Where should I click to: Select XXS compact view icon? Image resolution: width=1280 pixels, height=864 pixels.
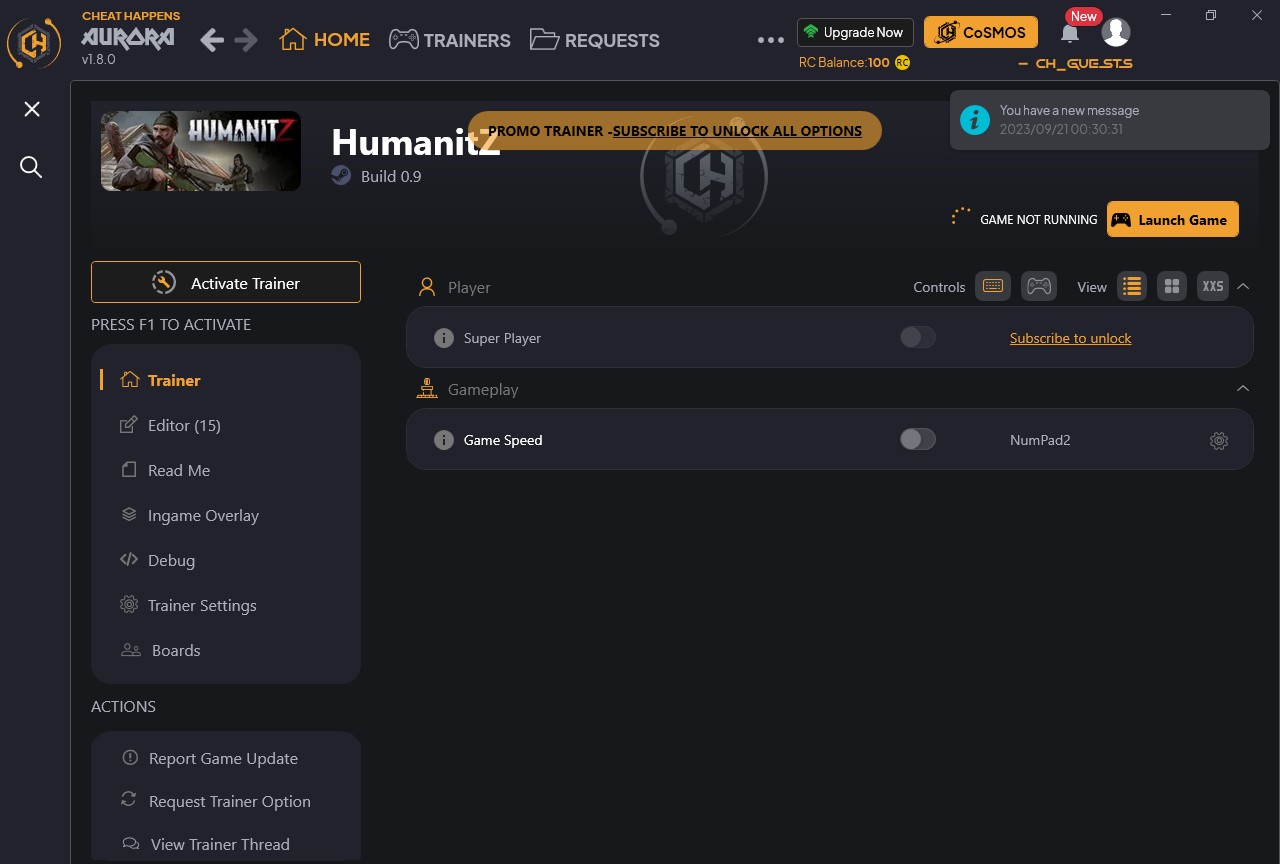click(1213, 287)
